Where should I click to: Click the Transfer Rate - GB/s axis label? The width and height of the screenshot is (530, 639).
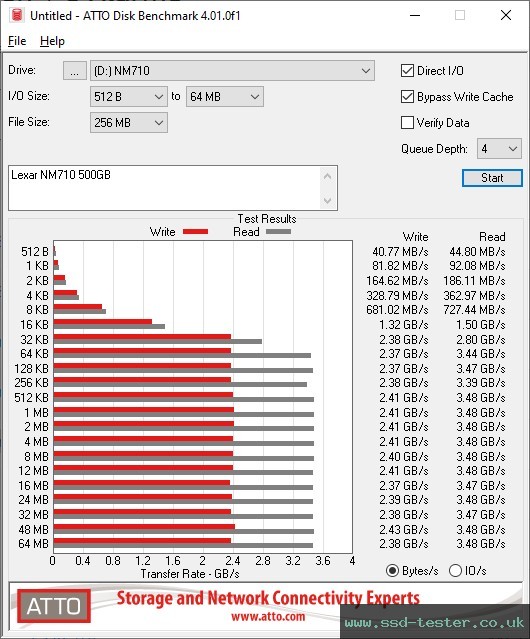tap(190, 574)
